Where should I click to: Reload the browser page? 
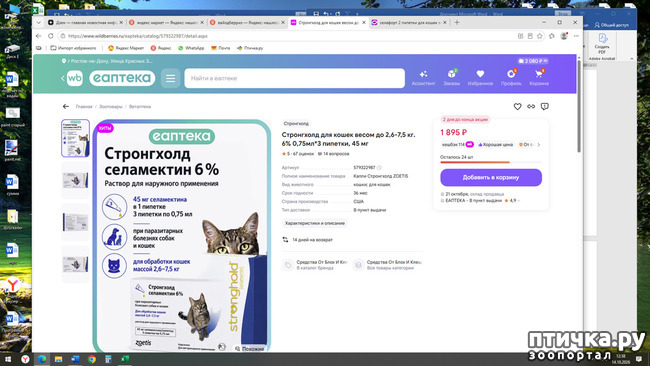tap(51, 36)
